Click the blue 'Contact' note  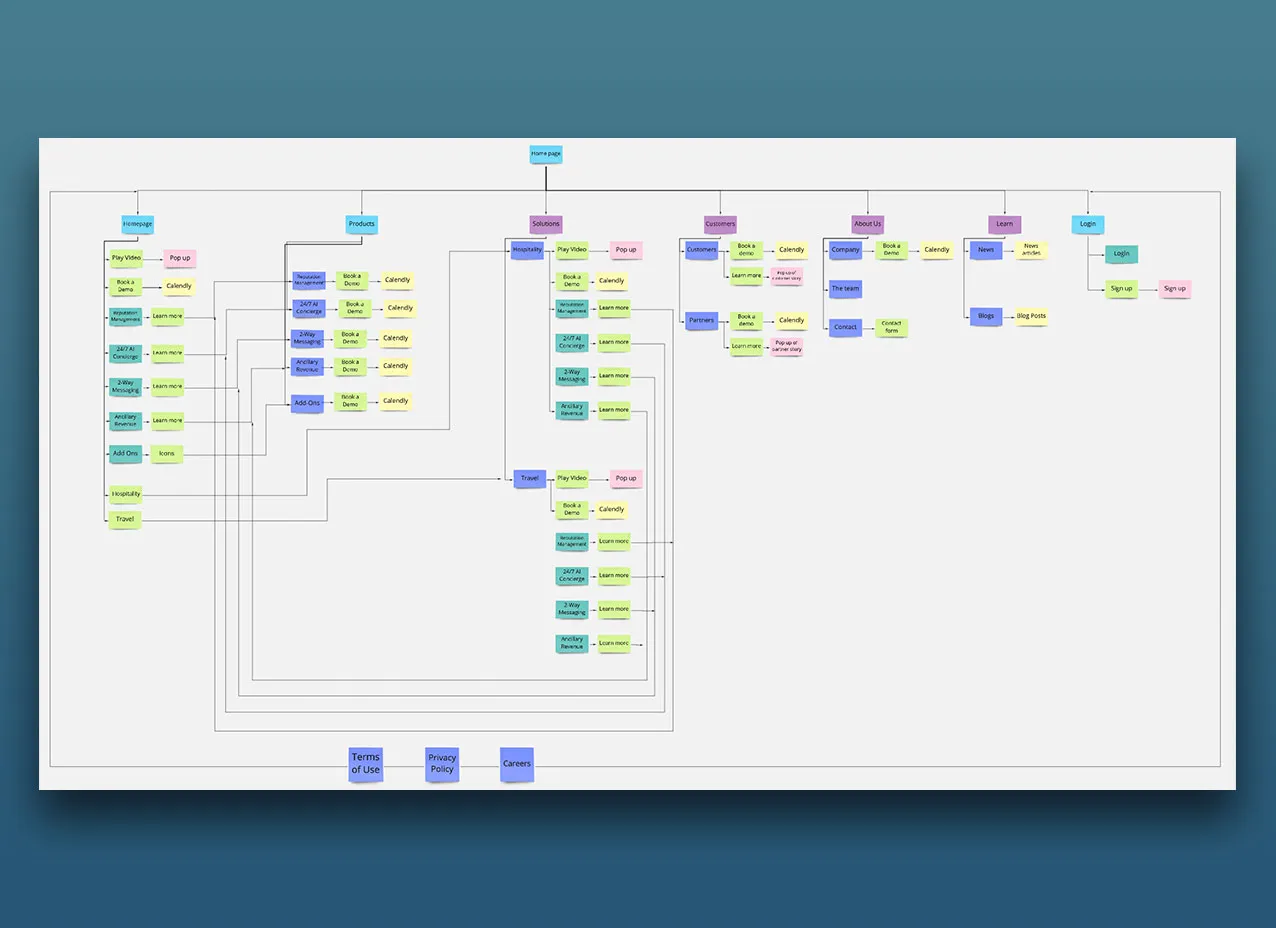[846, 327]
